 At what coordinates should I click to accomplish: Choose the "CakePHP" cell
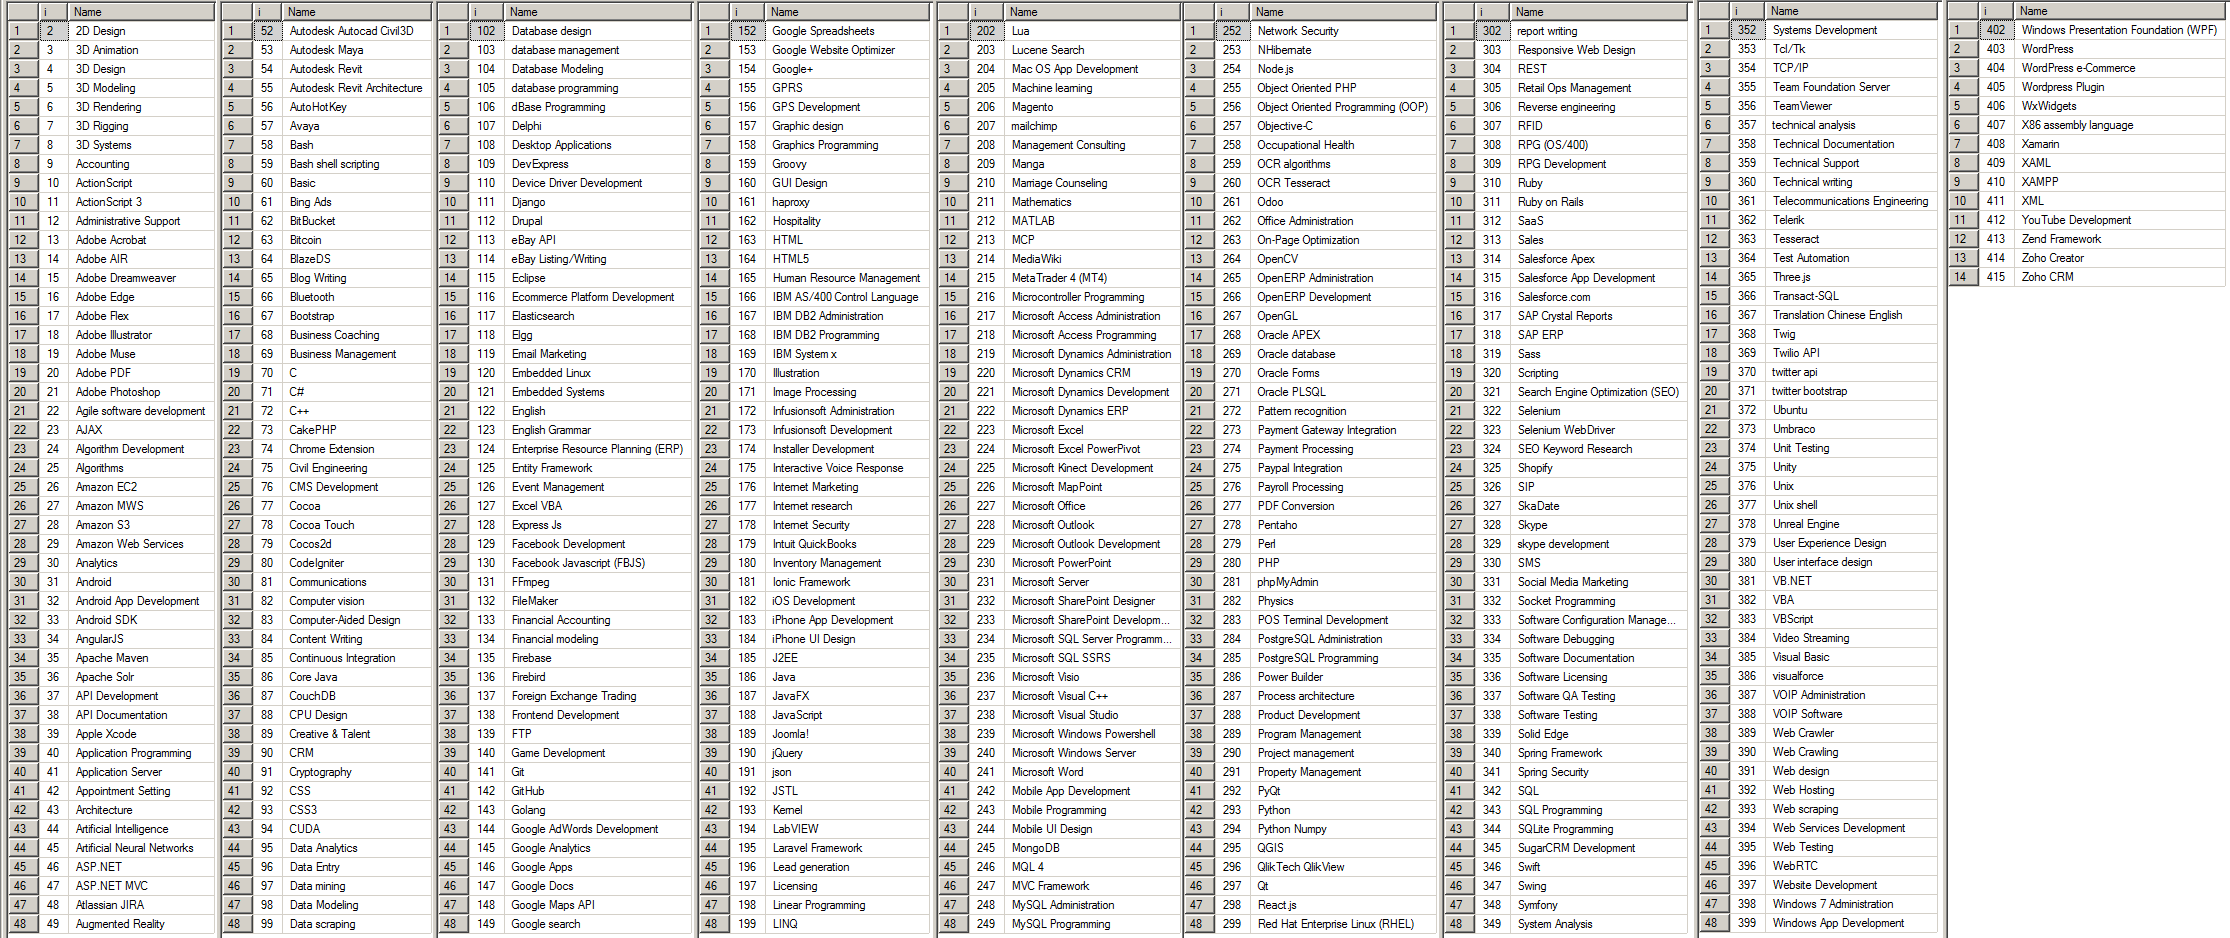click(x=357, y=430)
